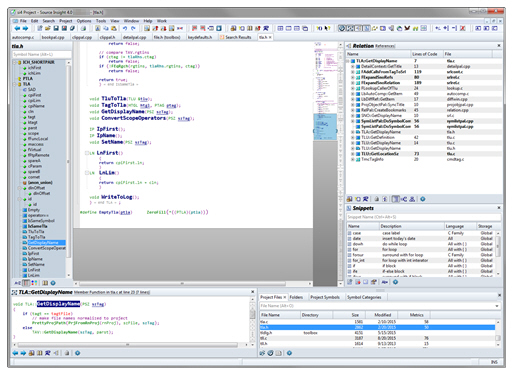Screen dimensions: 515x376
Task: Sort project files by Modified column
Action: click(382, 315)
